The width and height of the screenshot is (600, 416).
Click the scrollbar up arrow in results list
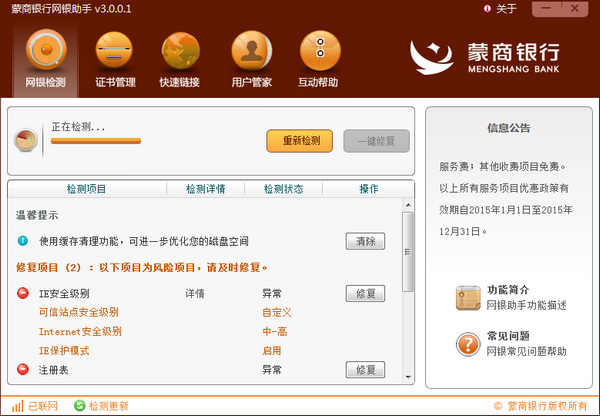[x=408, y=205]
